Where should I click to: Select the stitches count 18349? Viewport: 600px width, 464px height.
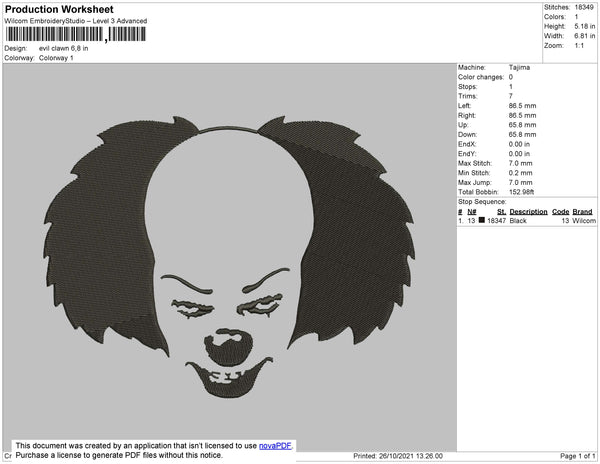coord(584,7)
